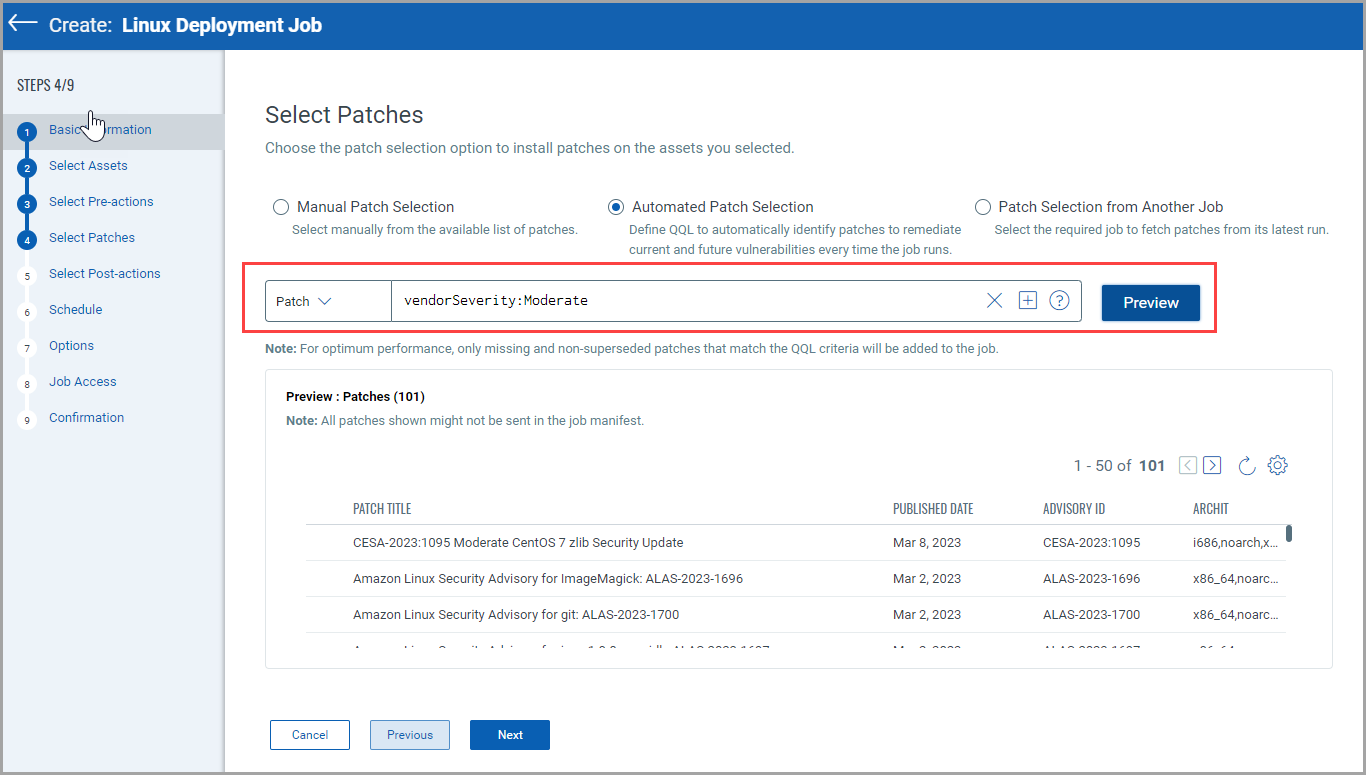Viewport: 1366px width, 775px height.
Task: Open table settings gear icon
Action: [x=1277, y=465]
